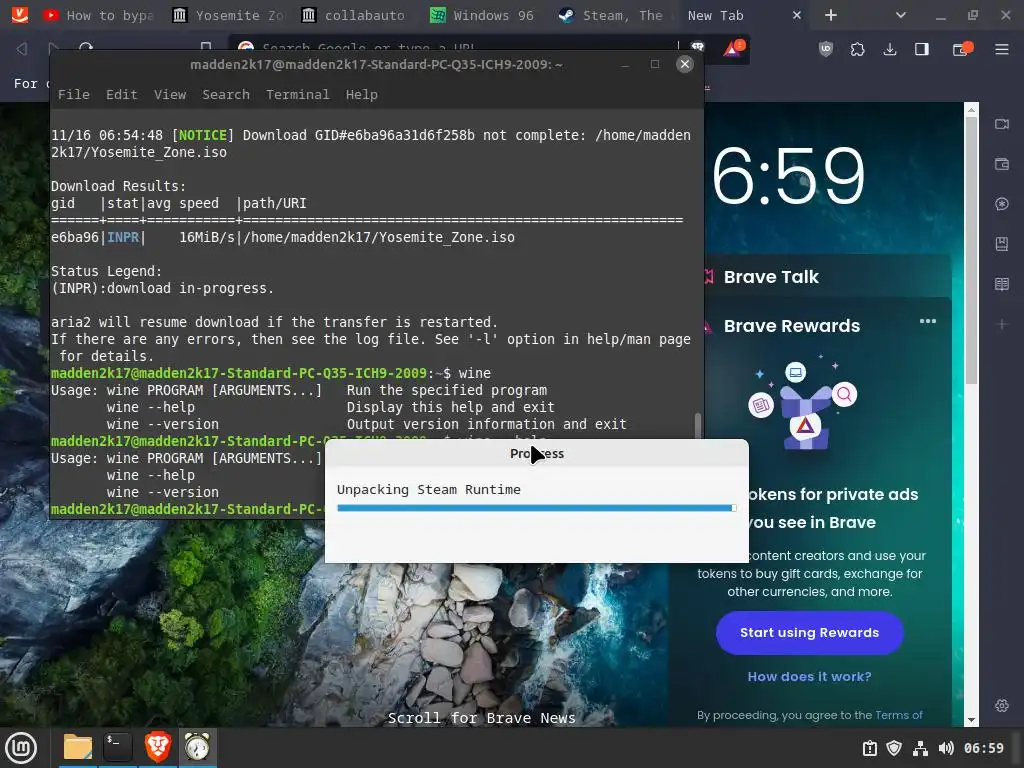Open the terminal Edit menu
This screenshot has height=768, width=1024.
point(122,95)
